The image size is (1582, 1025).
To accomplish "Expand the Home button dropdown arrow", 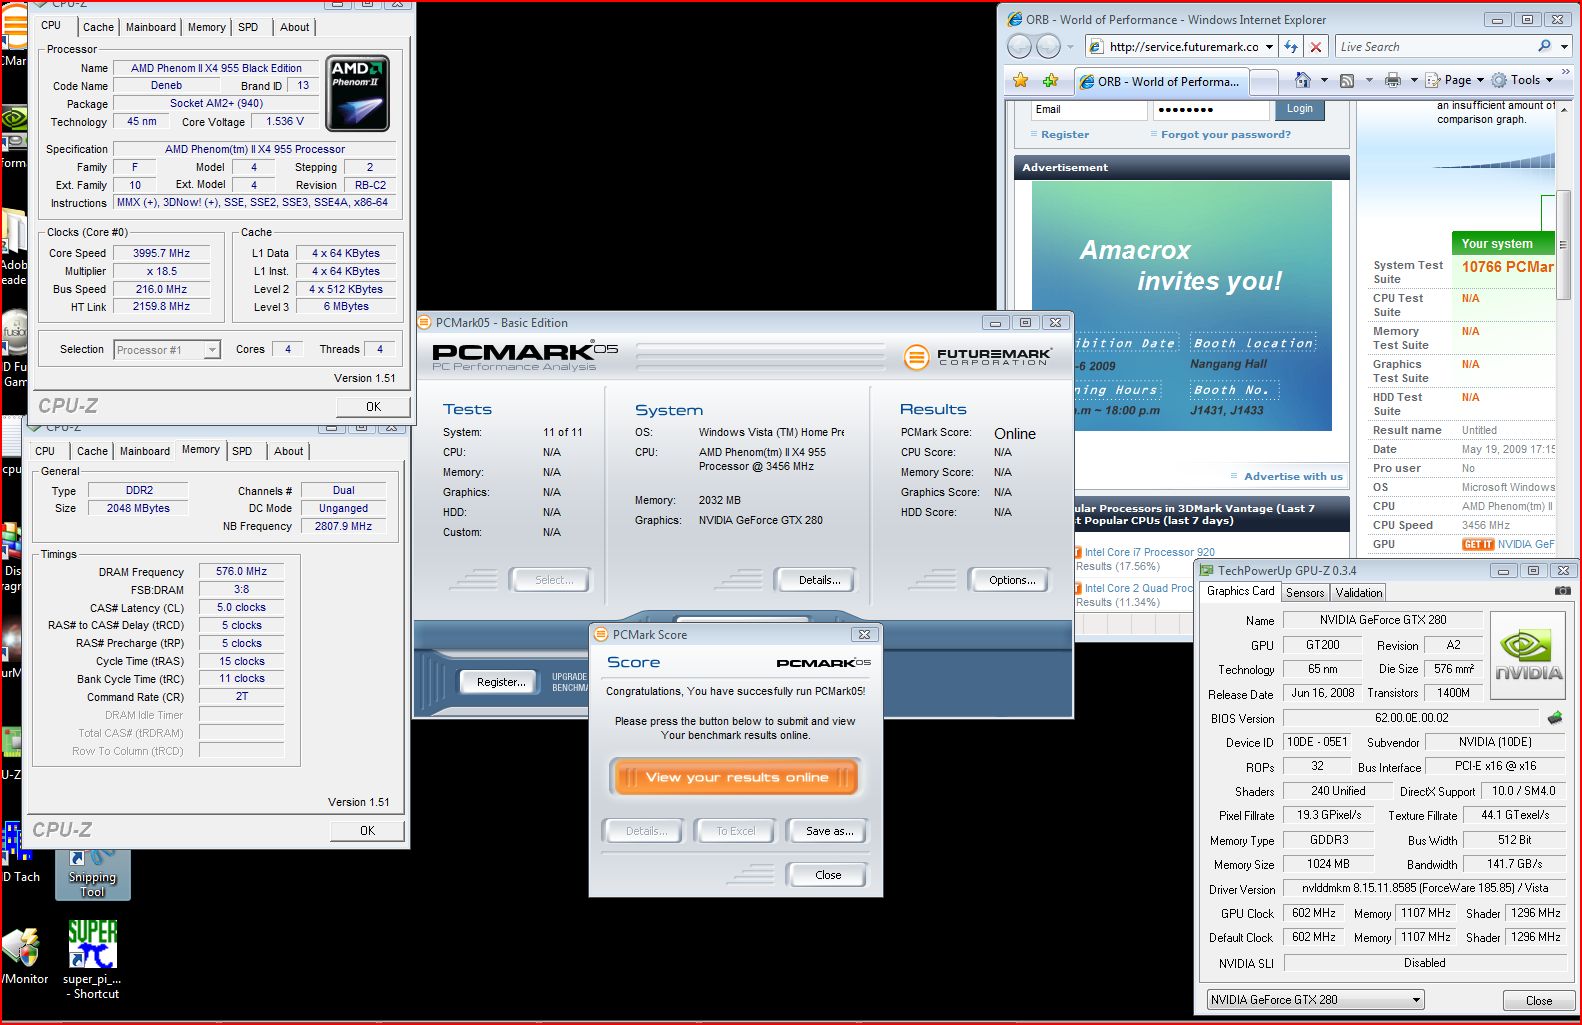I will (1324, 80).
